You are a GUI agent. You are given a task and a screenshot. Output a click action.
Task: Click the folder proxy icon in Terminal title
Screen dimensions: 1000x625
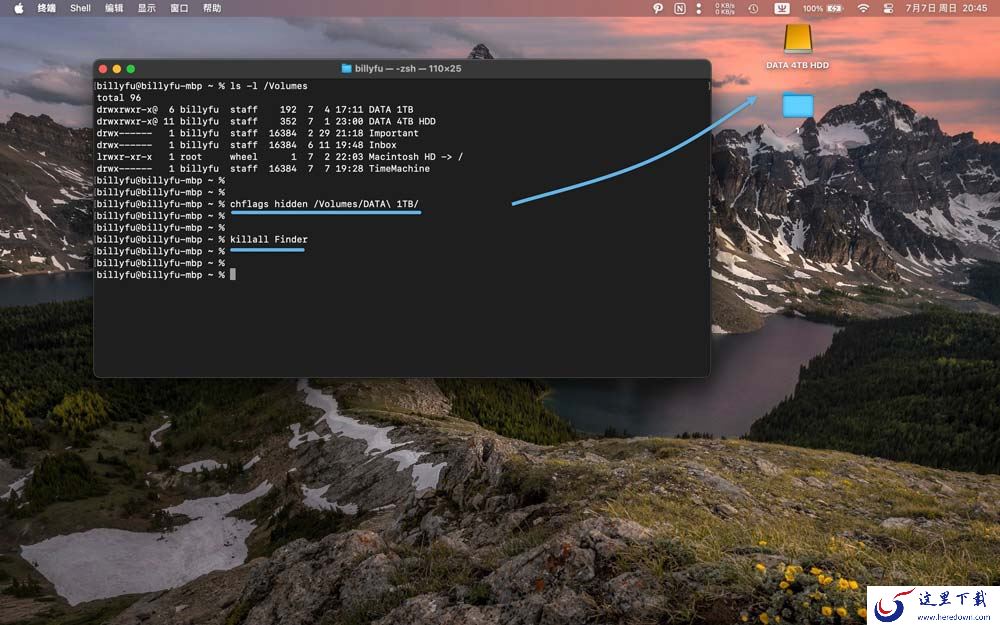(x=346, y=69)
